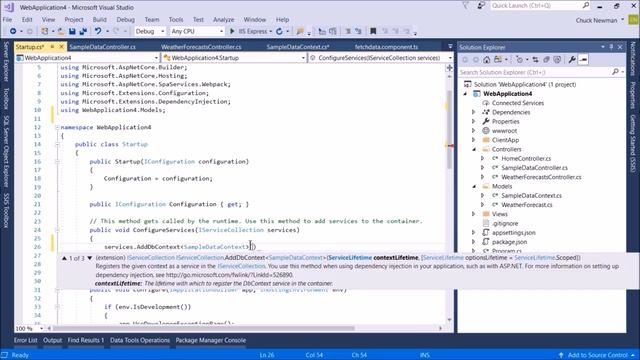Open the File menu
The image size is (640, 360).
pos(7,19)
